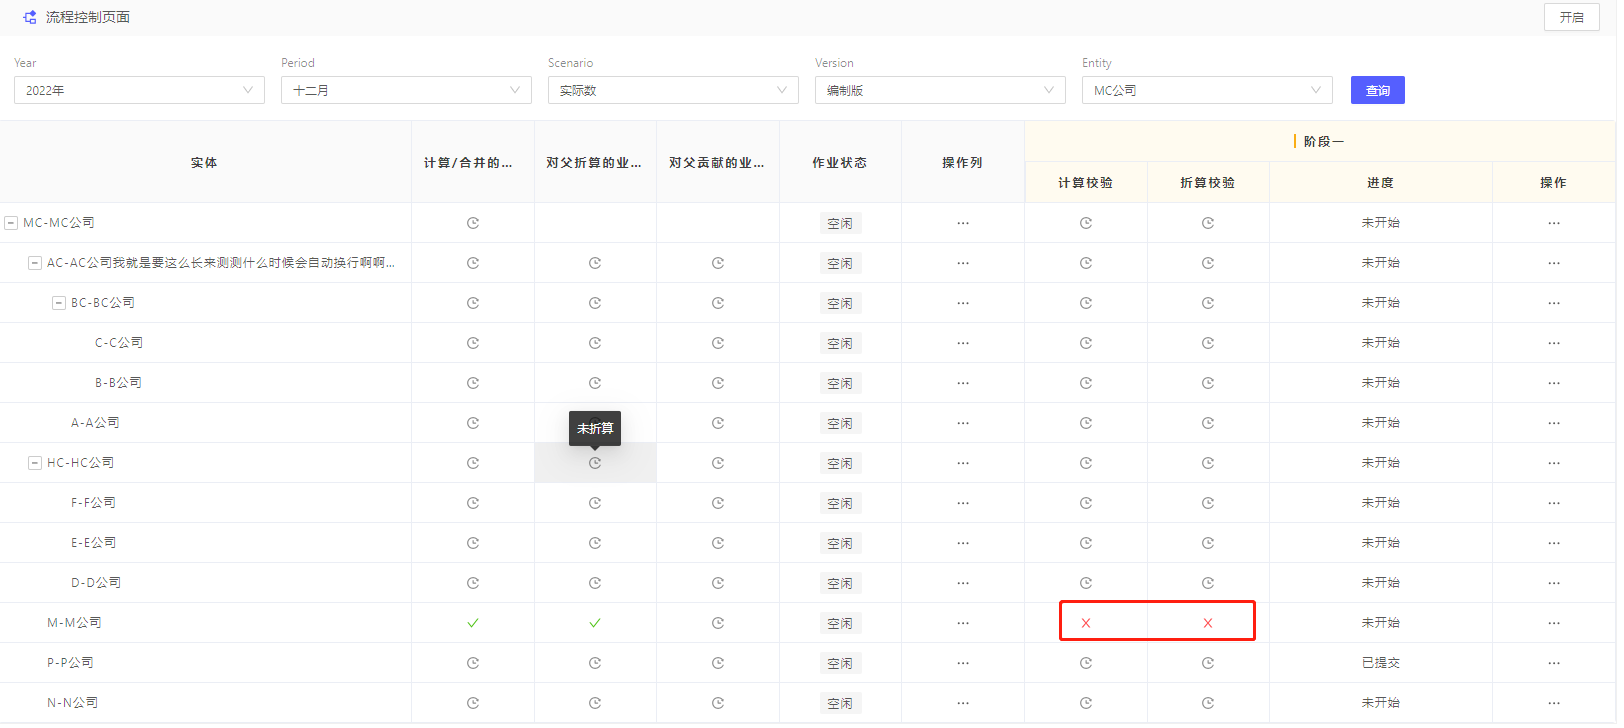Open the Scenario dropdown showing 实际数

(673, 90)
